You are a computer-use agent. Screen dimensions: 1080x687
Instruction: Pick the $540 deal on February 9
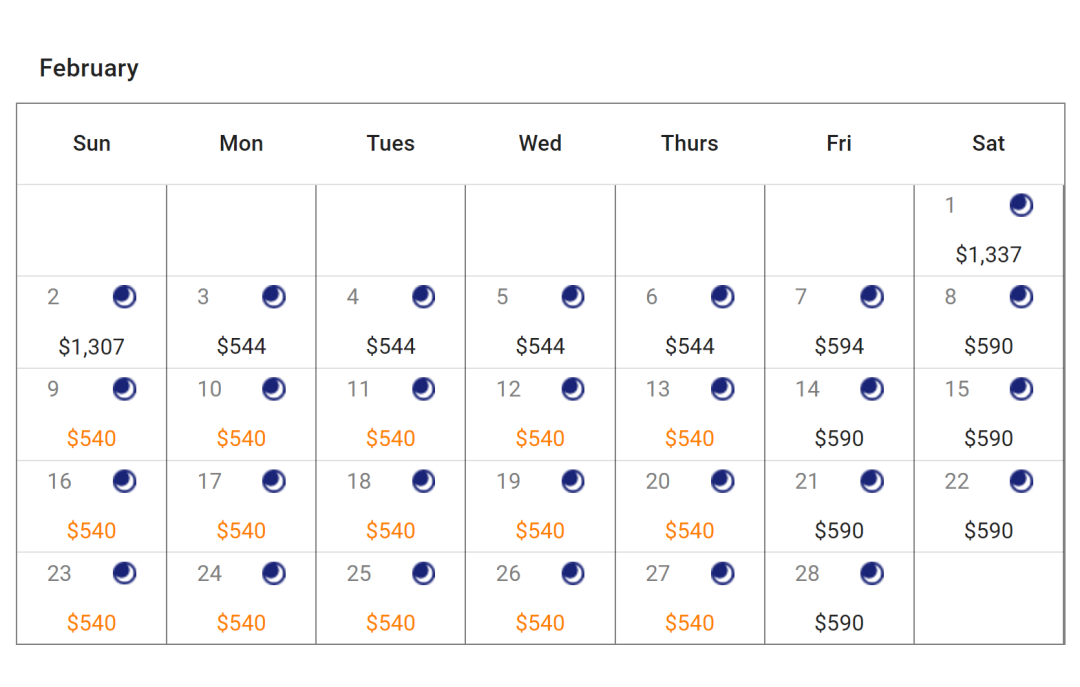tap(92, 438)
